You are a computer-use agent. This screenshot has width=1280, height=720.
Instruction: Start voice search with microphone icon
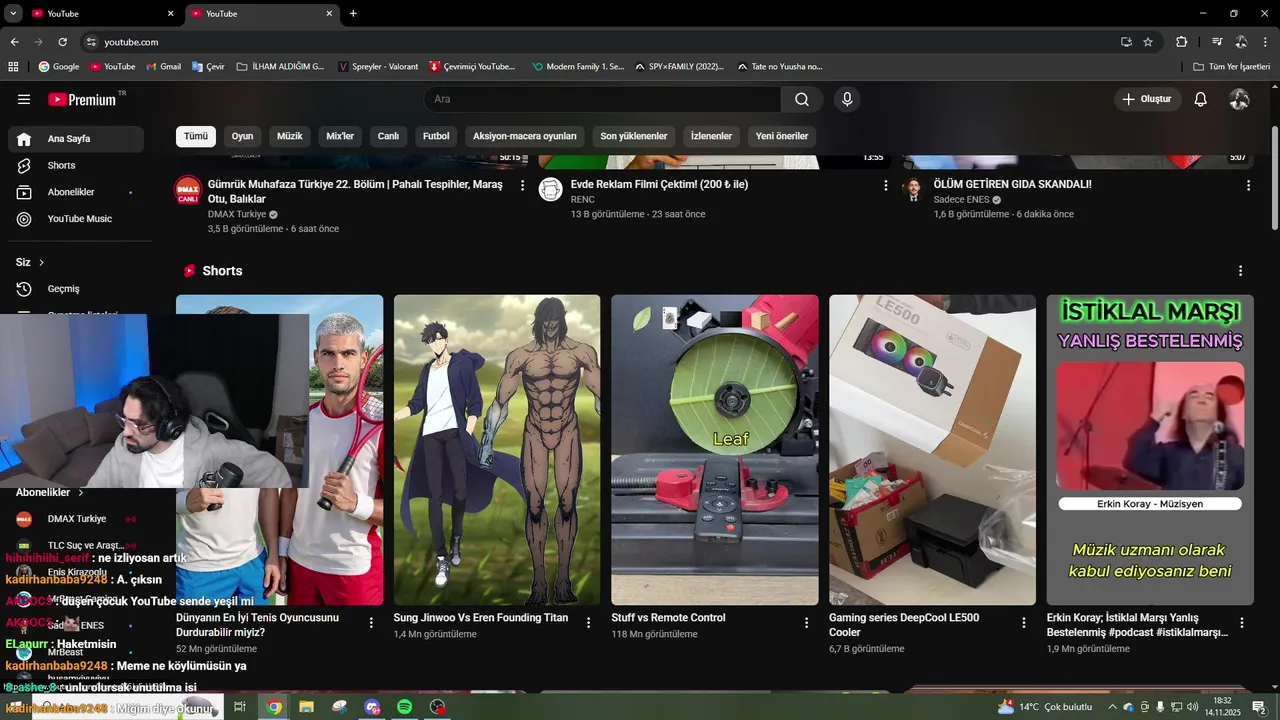coord(847,99)
